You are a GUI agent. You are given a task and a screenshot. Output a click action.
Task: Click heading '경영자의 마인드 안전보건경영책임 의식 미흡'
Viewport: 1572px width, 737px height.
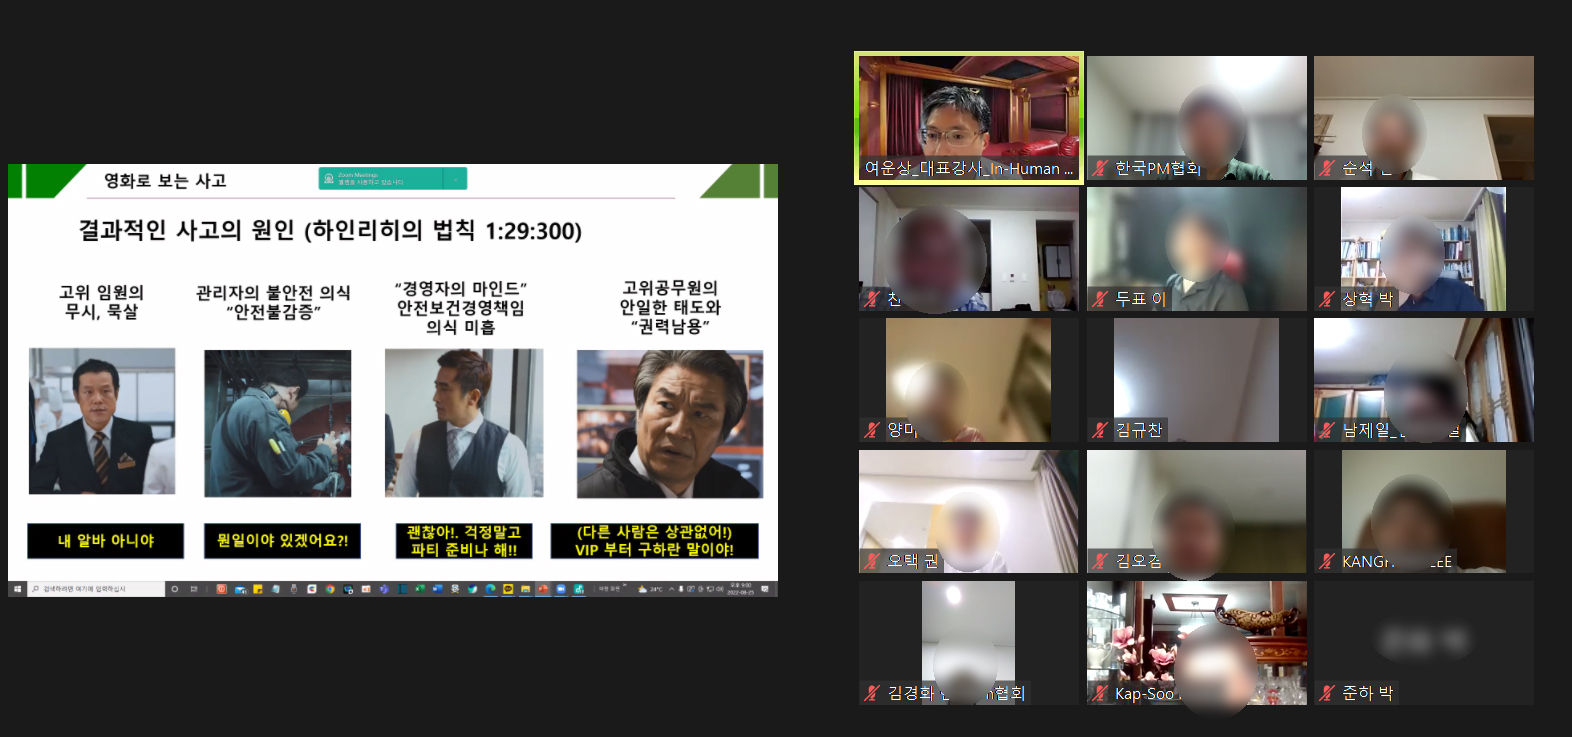point(461,308)
